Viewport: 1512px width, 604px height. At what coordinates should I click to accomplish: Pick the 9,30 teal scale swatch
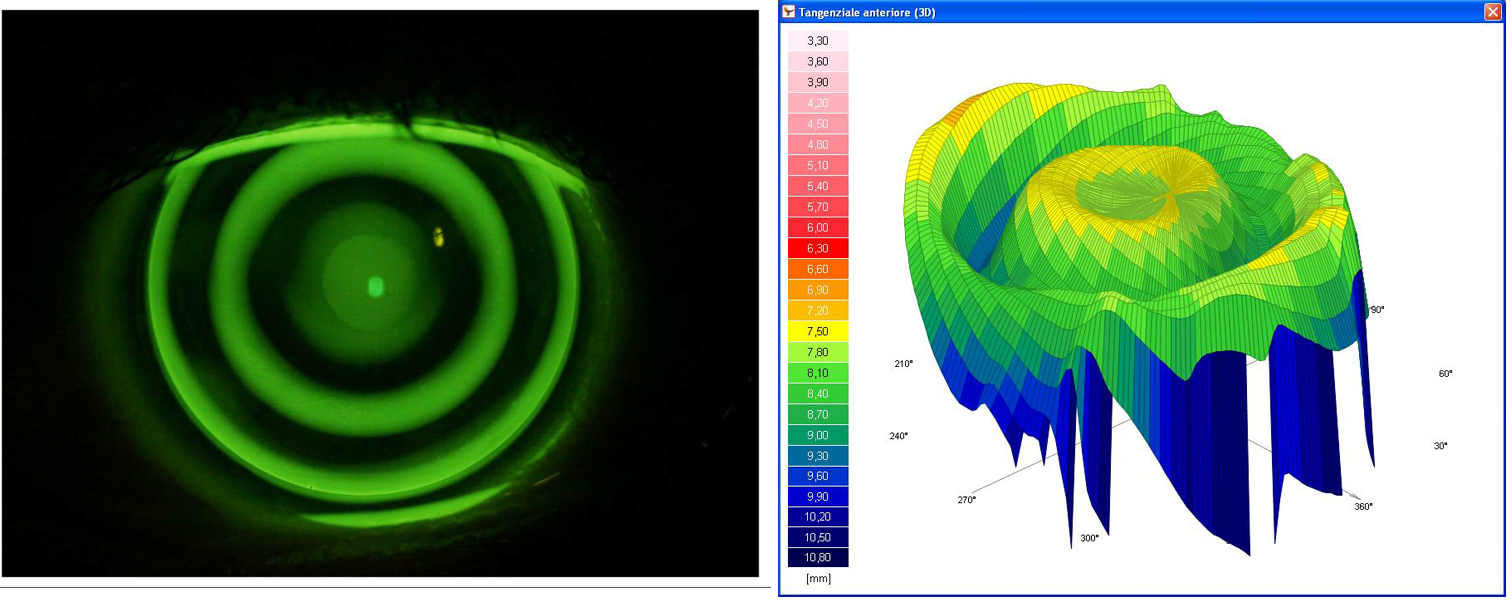(x=817, y=455)
